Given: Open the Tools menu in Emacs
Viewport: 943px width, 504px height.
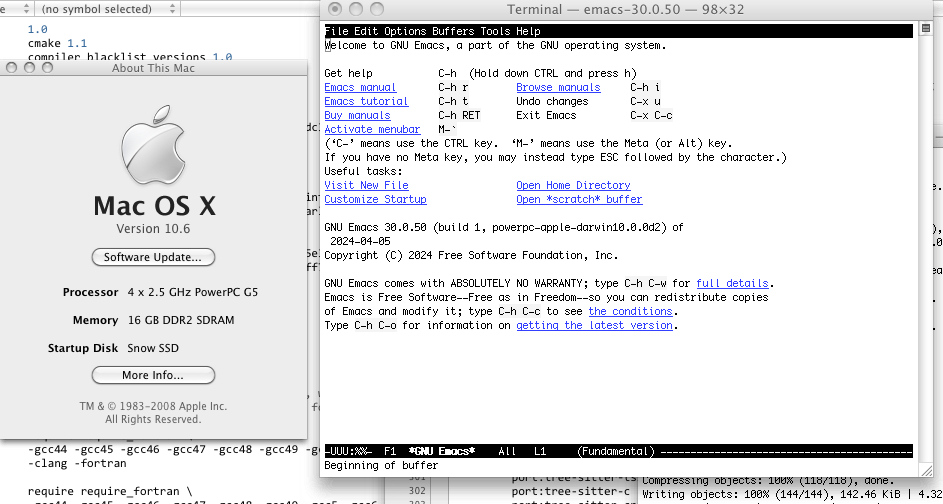Looking at the screenshot, I should (496, 31).
